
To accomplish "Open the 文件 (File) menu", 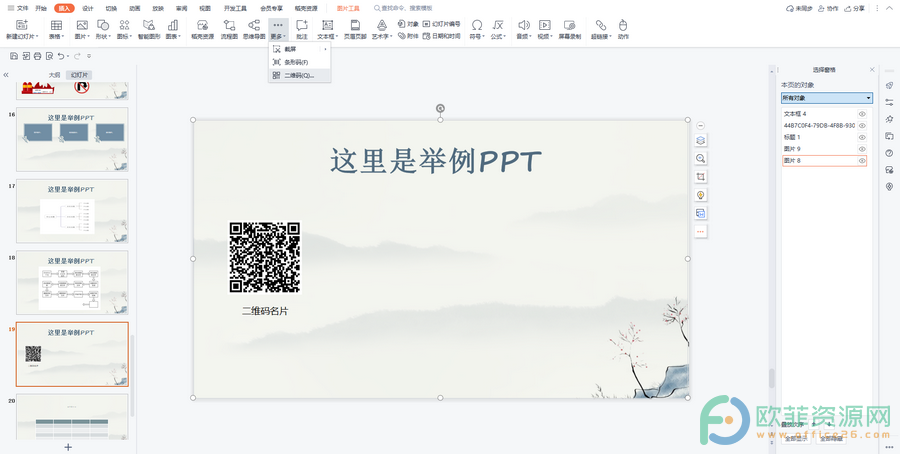I will coord(18,9).
